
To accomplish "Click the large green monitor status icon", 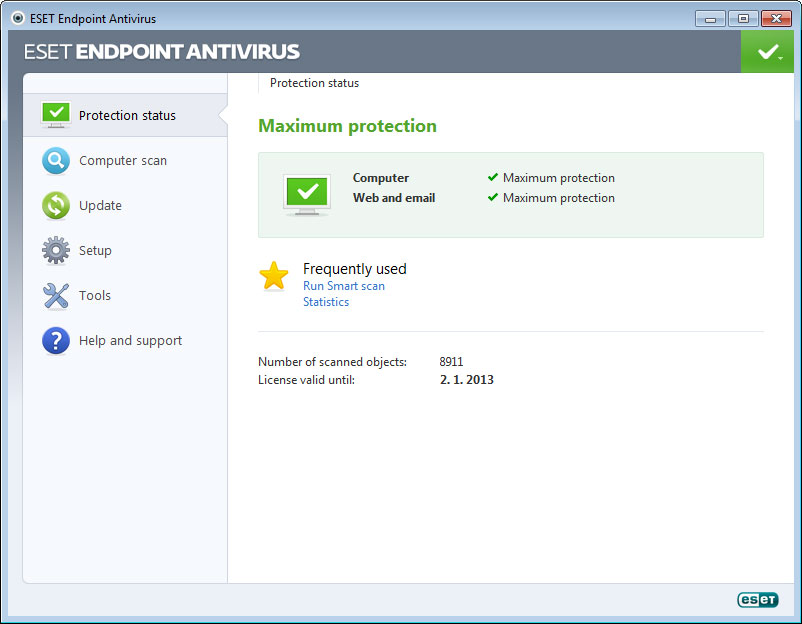I will [307, 193].
